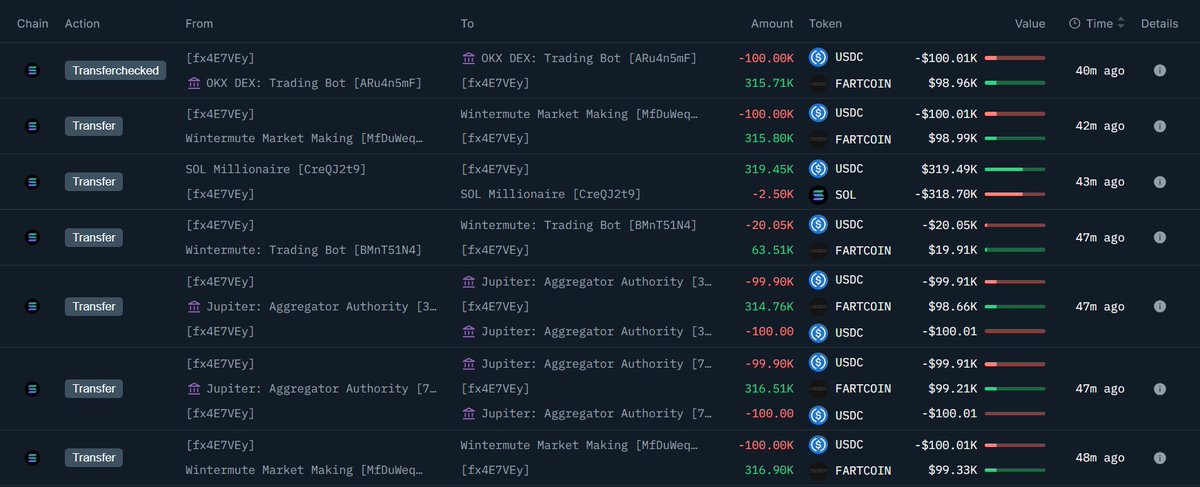
Task: Open Jupiter: Aggregator Authority [7… in From column
Action: tap(321, 388)
